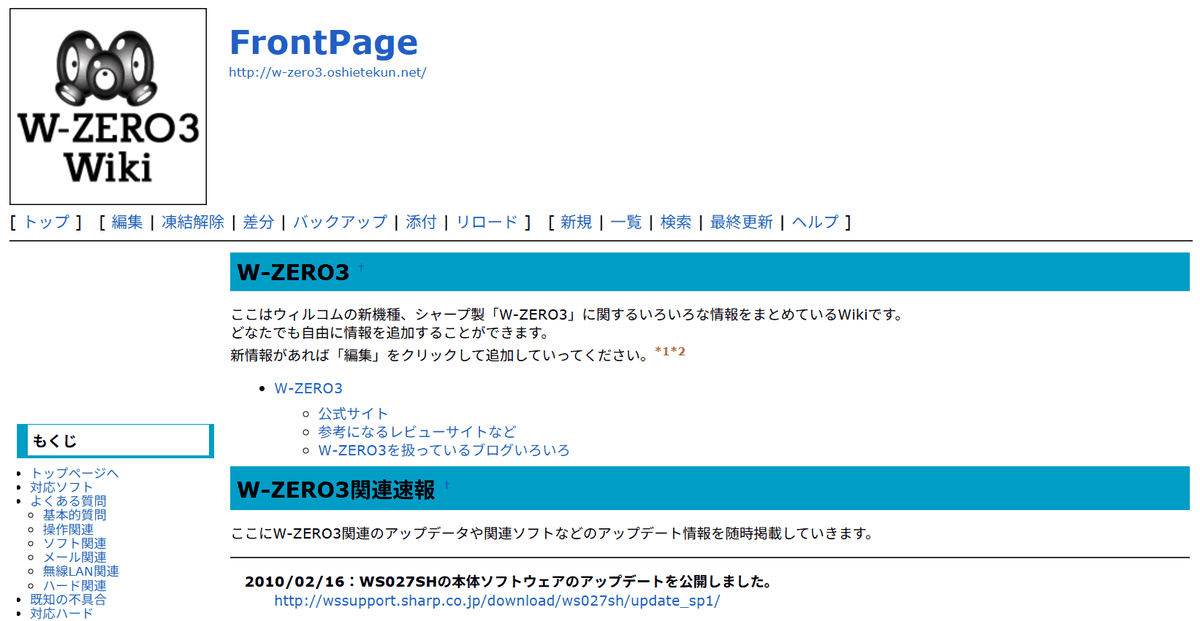Click the W-ZERO3 Wiki logo image
Viewport: 1200px width, 621px height.
(108, 106)
